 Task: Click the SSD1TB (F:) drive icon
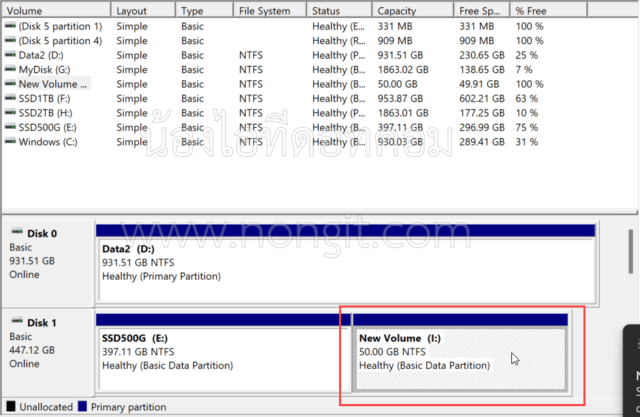10,98
